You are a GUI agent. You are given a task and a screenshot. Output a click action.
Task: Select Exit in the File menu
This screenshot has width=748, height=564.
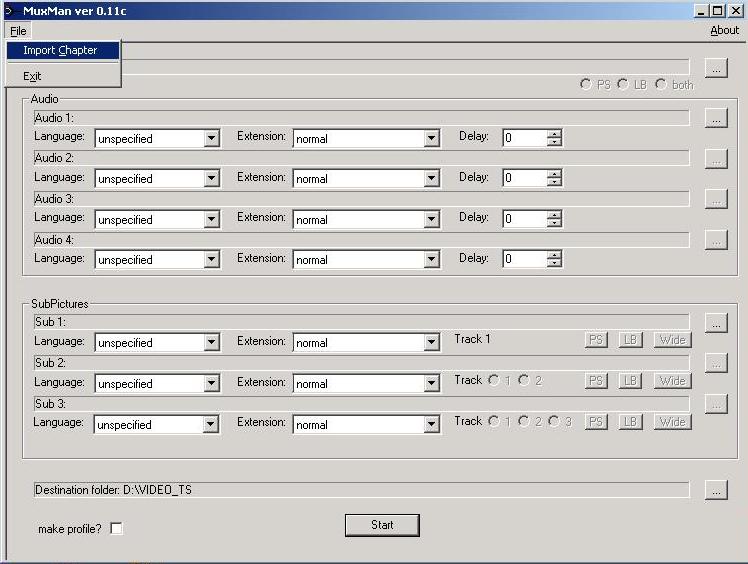click(62, 76)
